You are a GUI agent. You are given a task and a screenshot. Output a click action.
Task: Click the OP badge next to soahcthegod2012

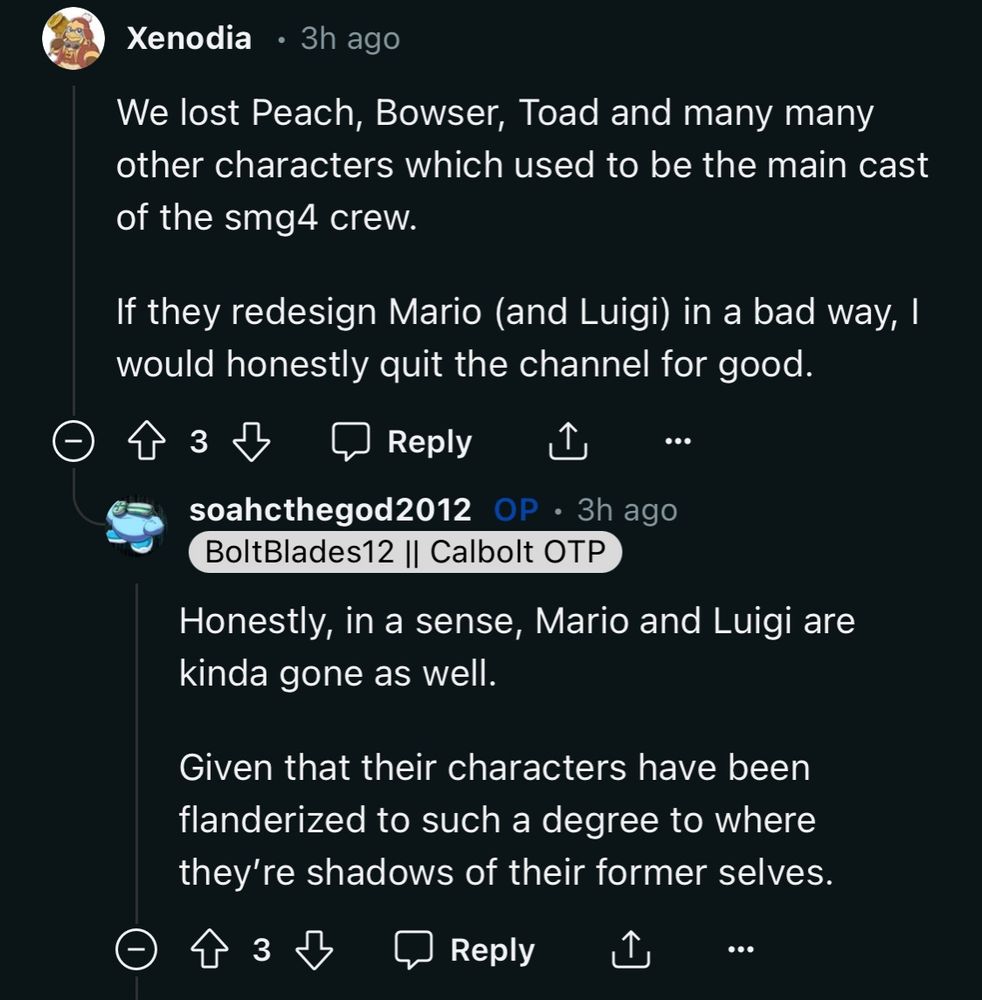(x=516, y=510)
